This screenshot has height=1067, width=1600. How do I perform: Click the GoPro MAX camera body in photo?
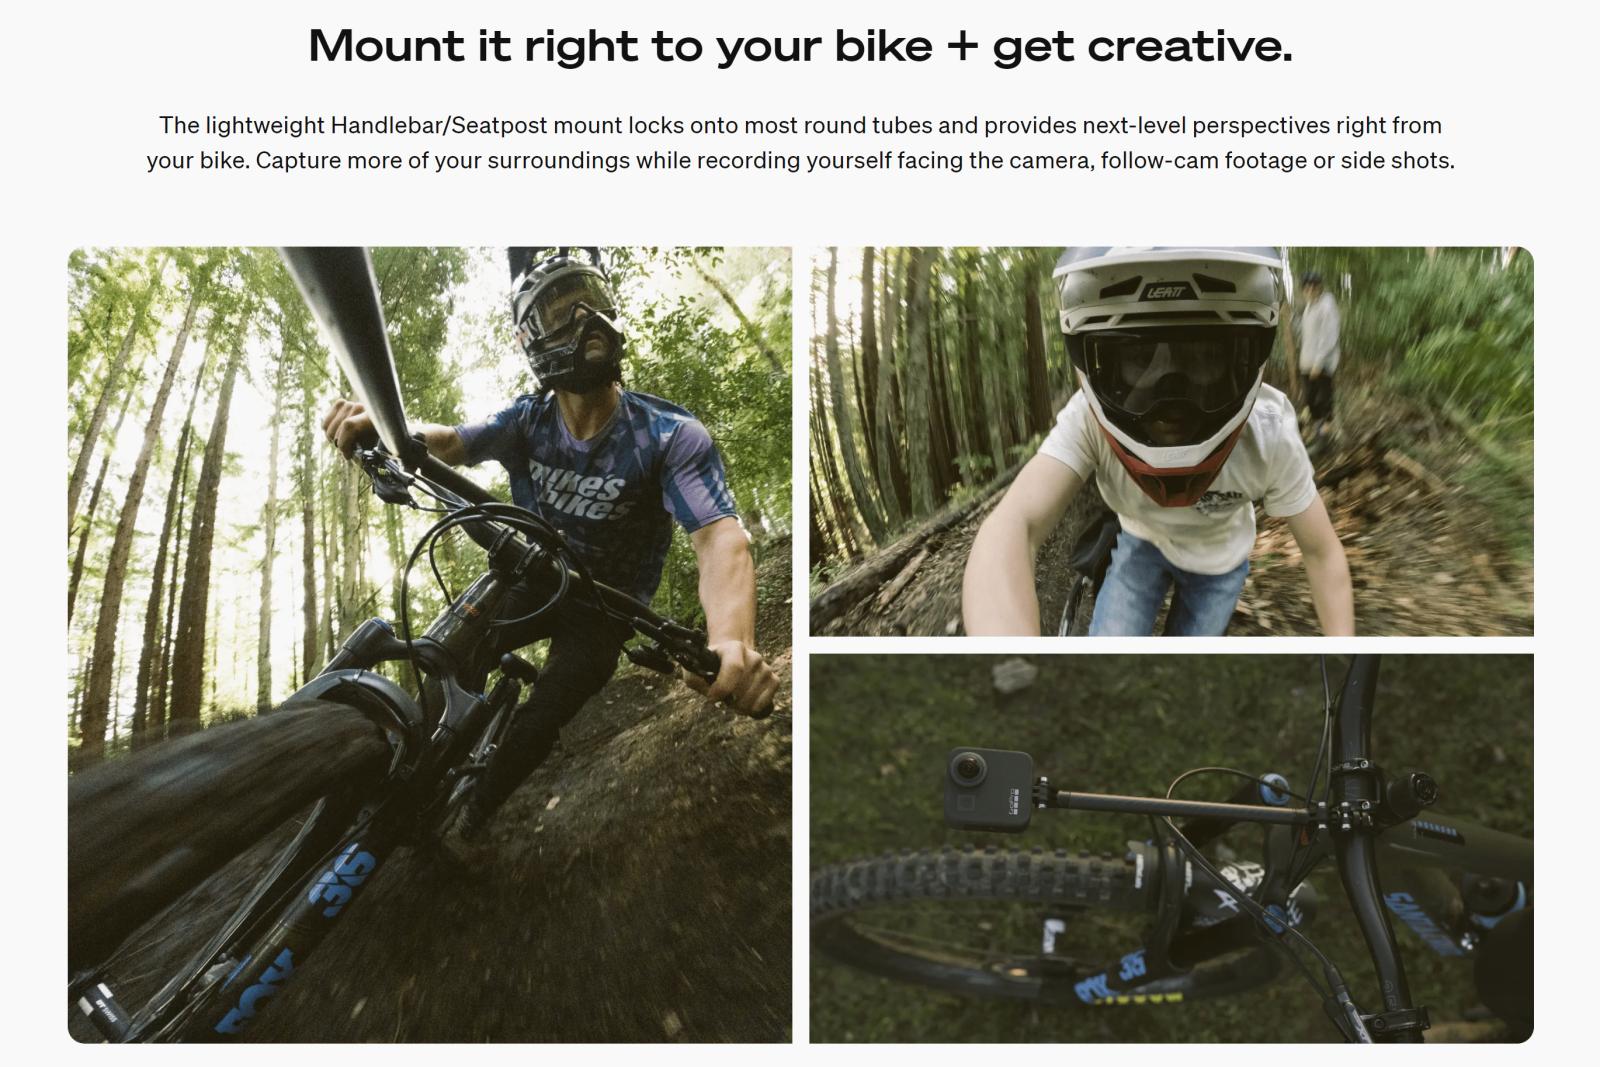click(x=989, y=789)
